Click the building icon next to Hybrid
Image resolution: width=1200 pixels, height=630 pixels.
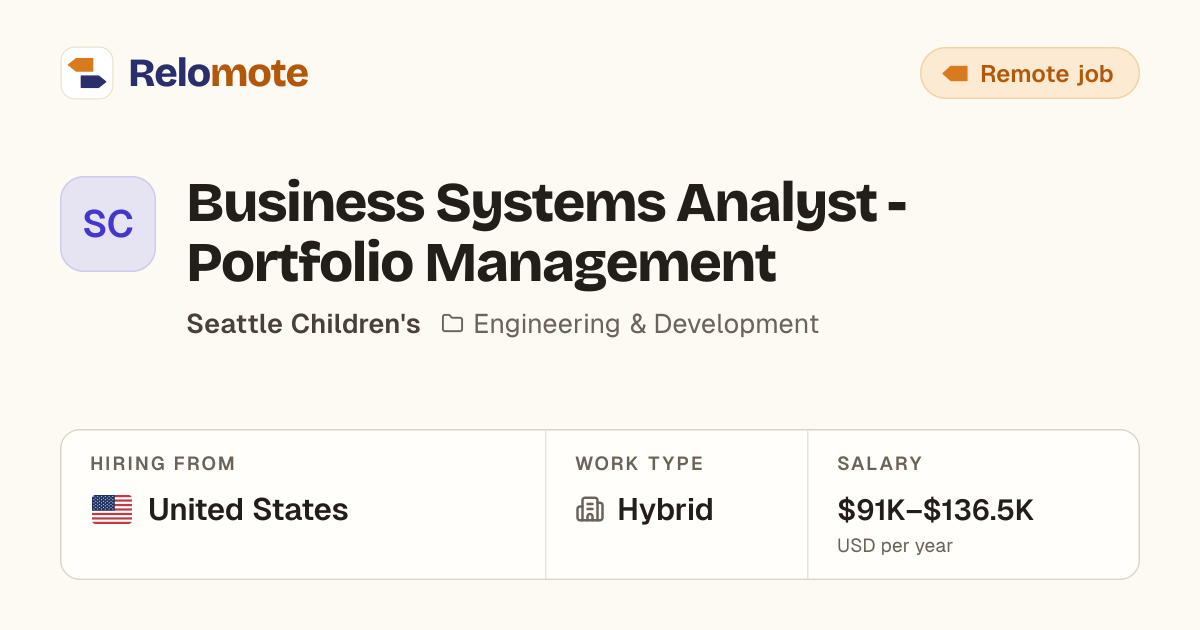coord(590,510)
